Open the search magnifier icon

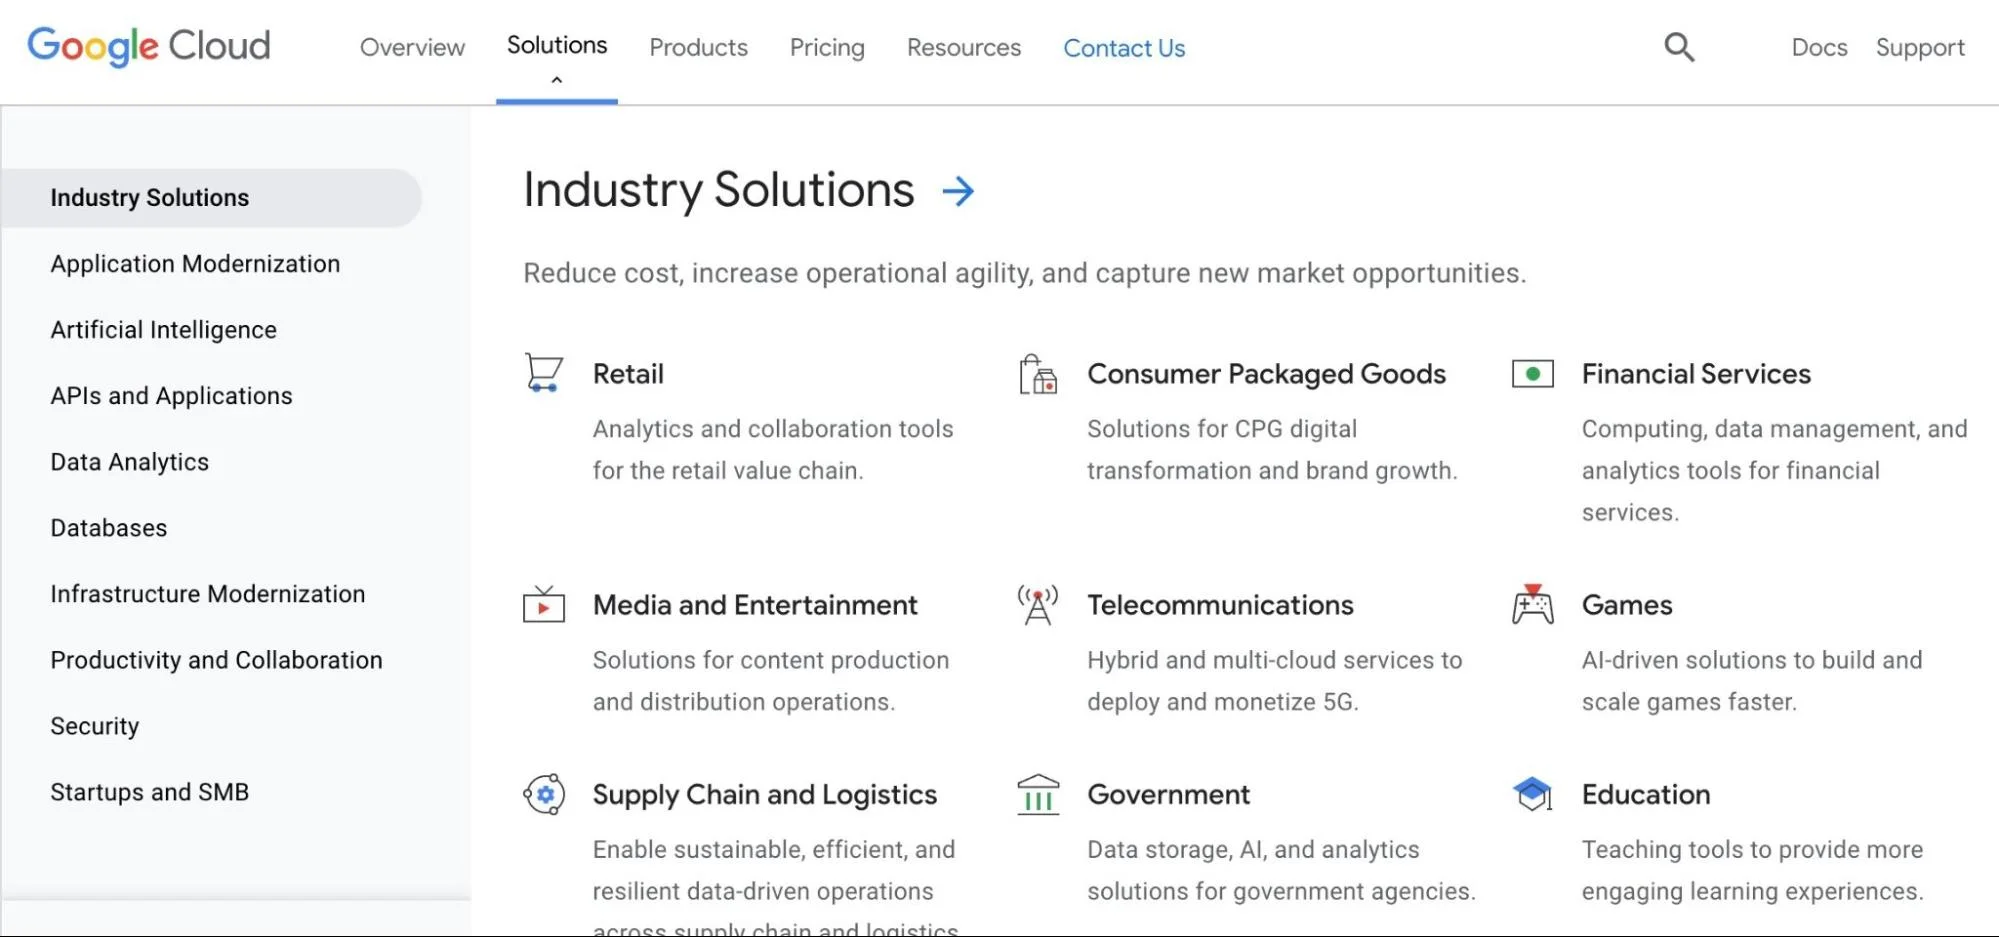pos(1679,47)
